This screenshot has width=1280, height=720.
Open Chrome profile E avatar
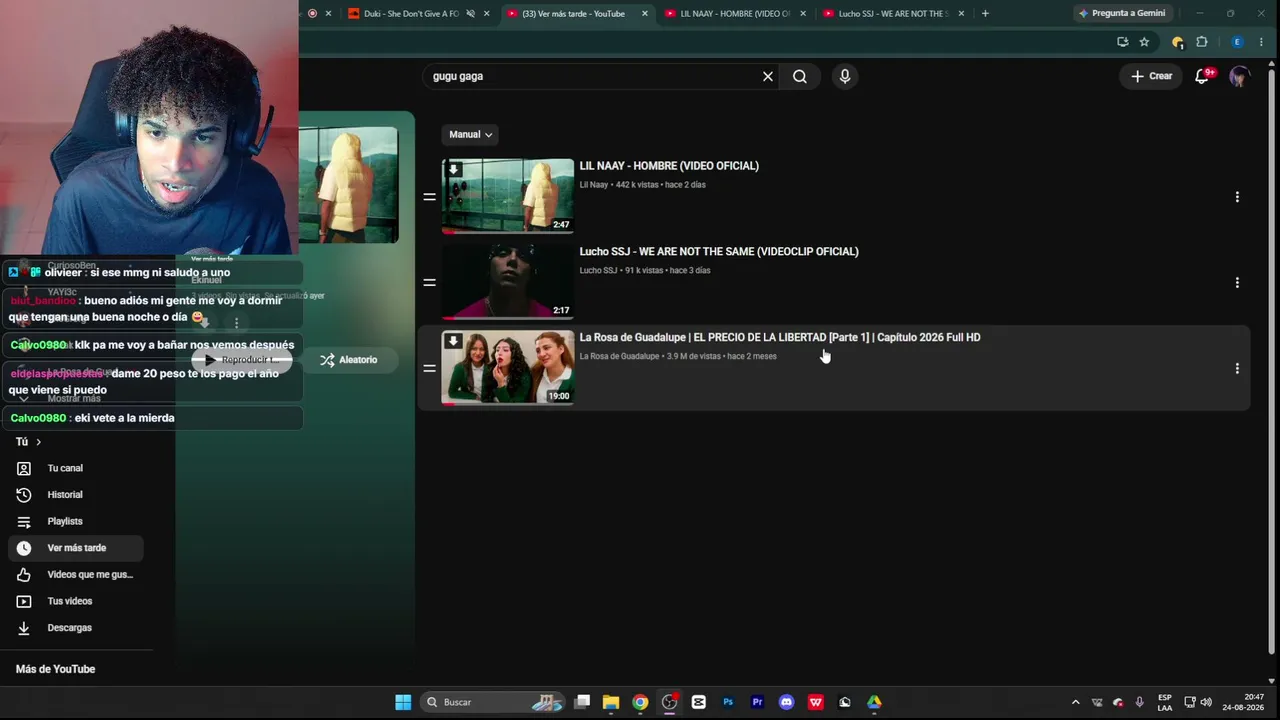coord(1237,42)
